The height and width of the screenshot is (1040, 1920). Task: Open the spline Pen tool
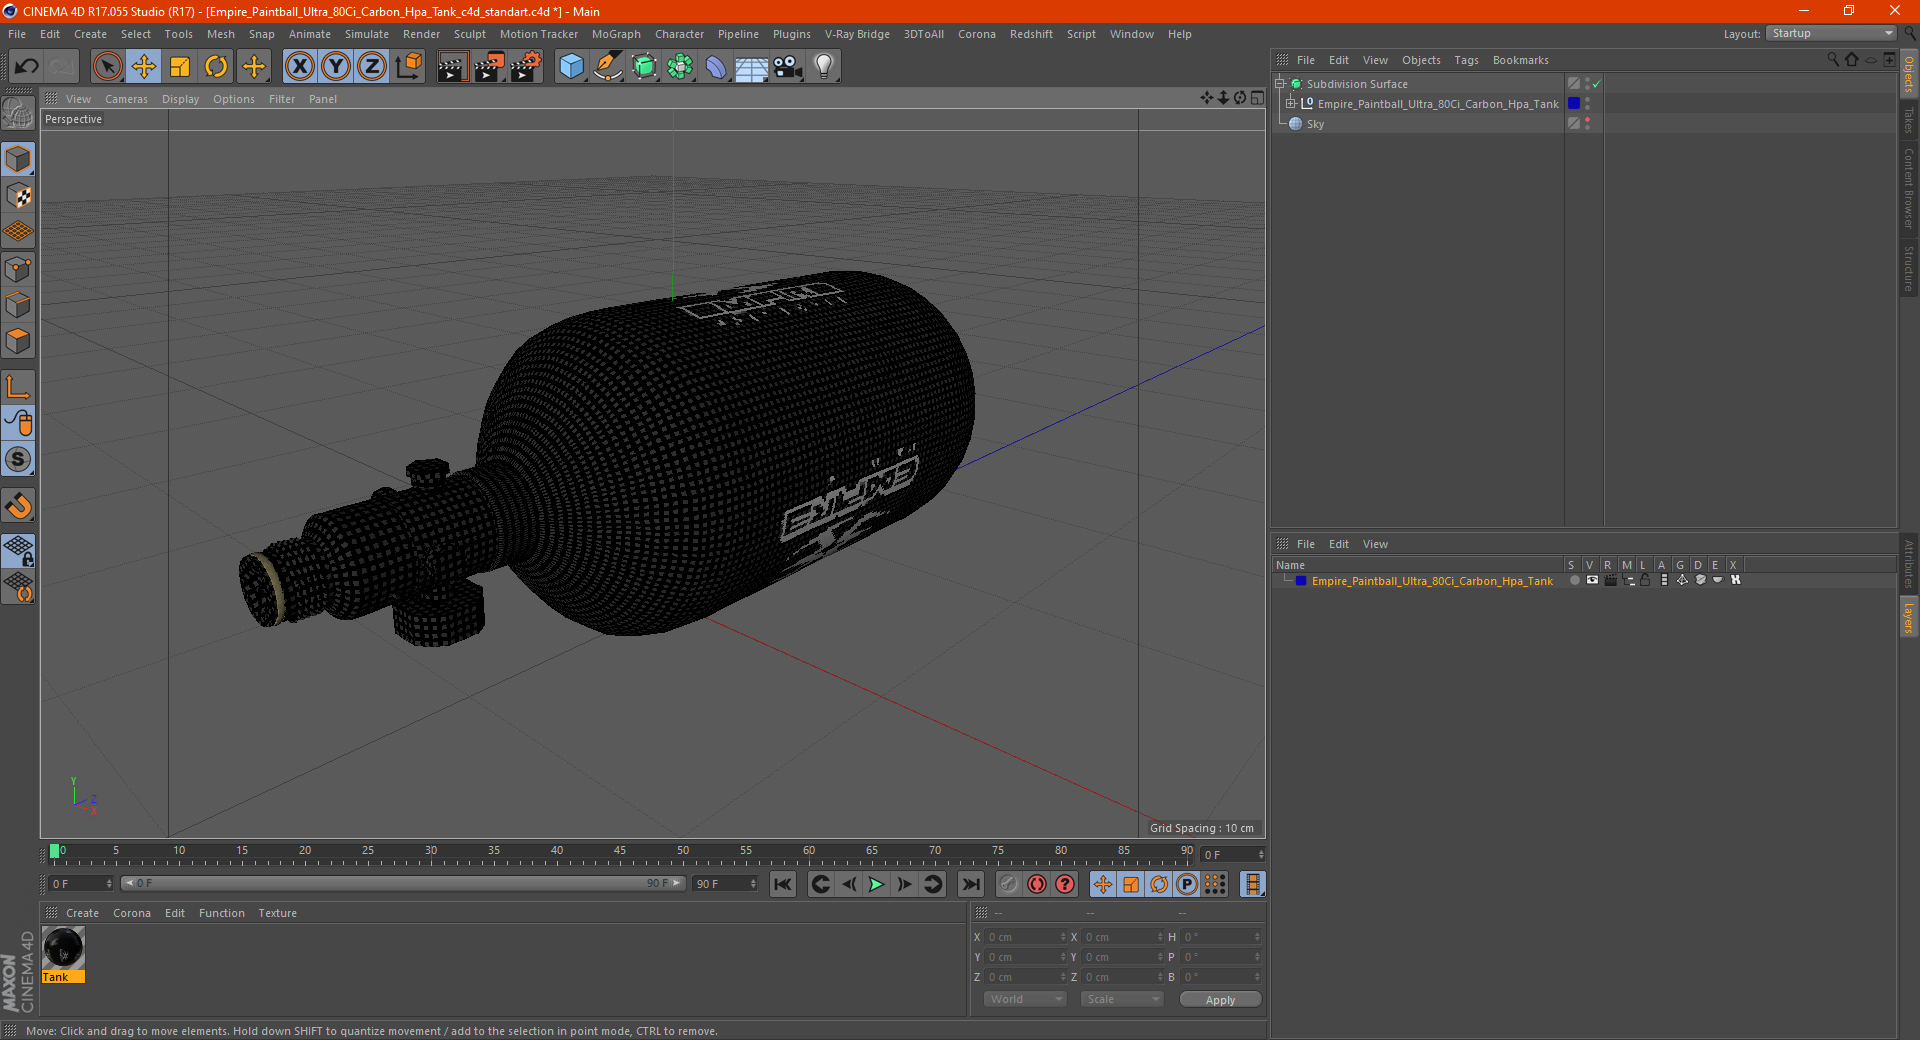tap(607, 67)
